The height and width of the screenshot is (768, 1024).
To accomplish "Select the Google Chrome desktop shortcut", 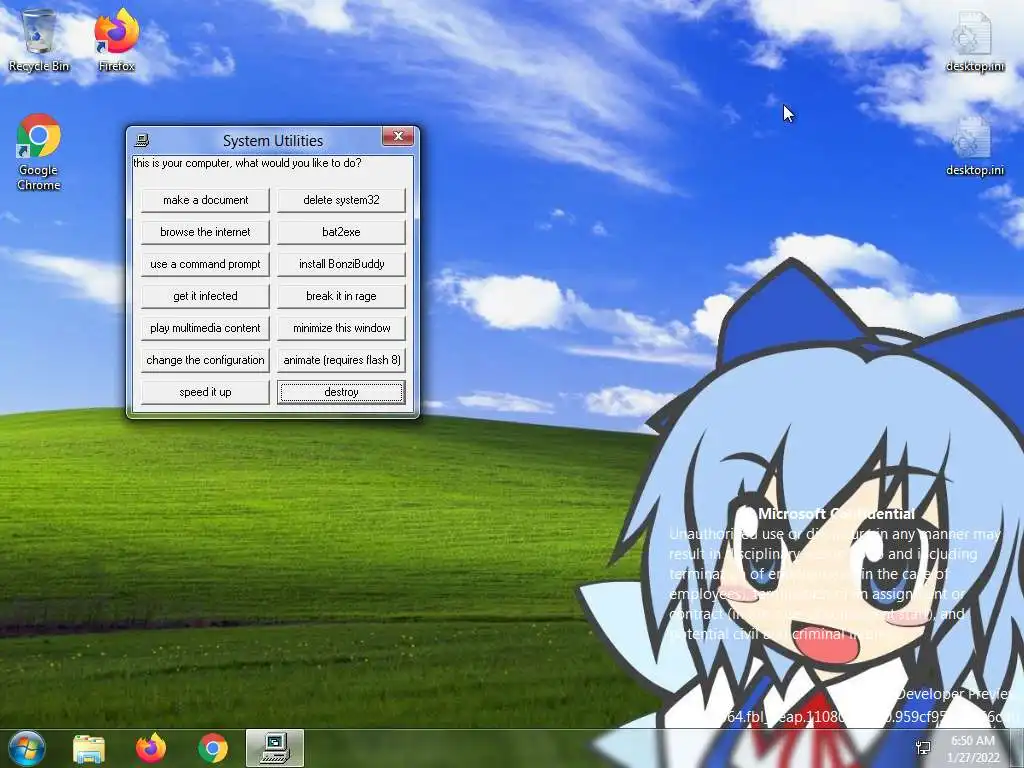I will click(x=39, y=152).
